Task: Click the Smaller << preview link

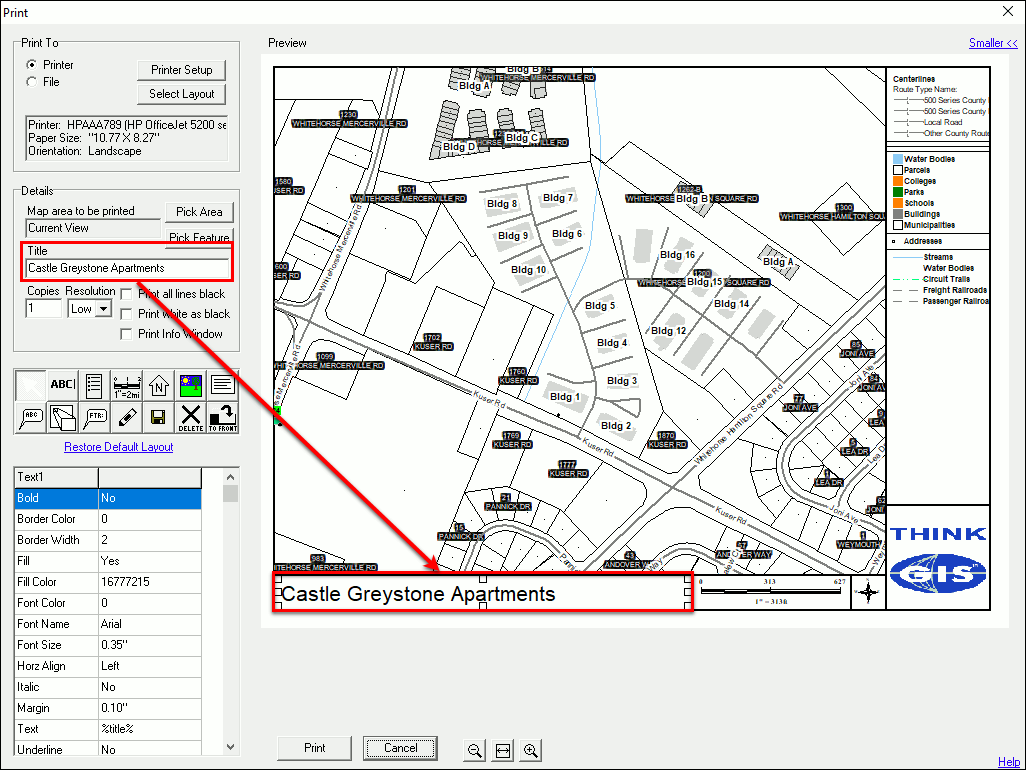Action: click(993, 43)
